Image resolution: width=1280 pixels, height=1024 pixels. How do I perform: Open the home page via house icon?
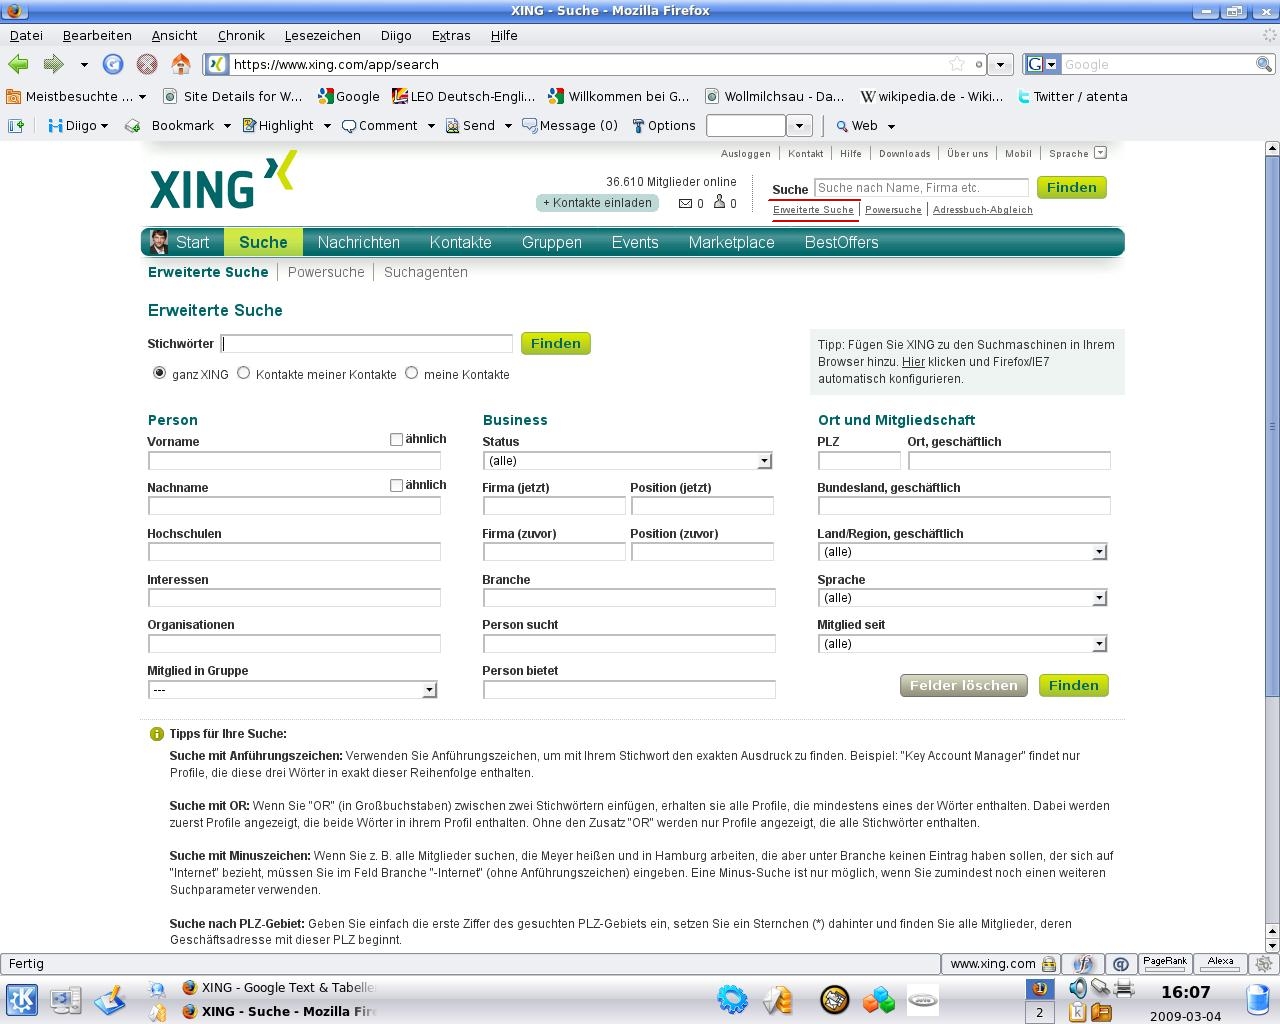(x=181, y=64)
